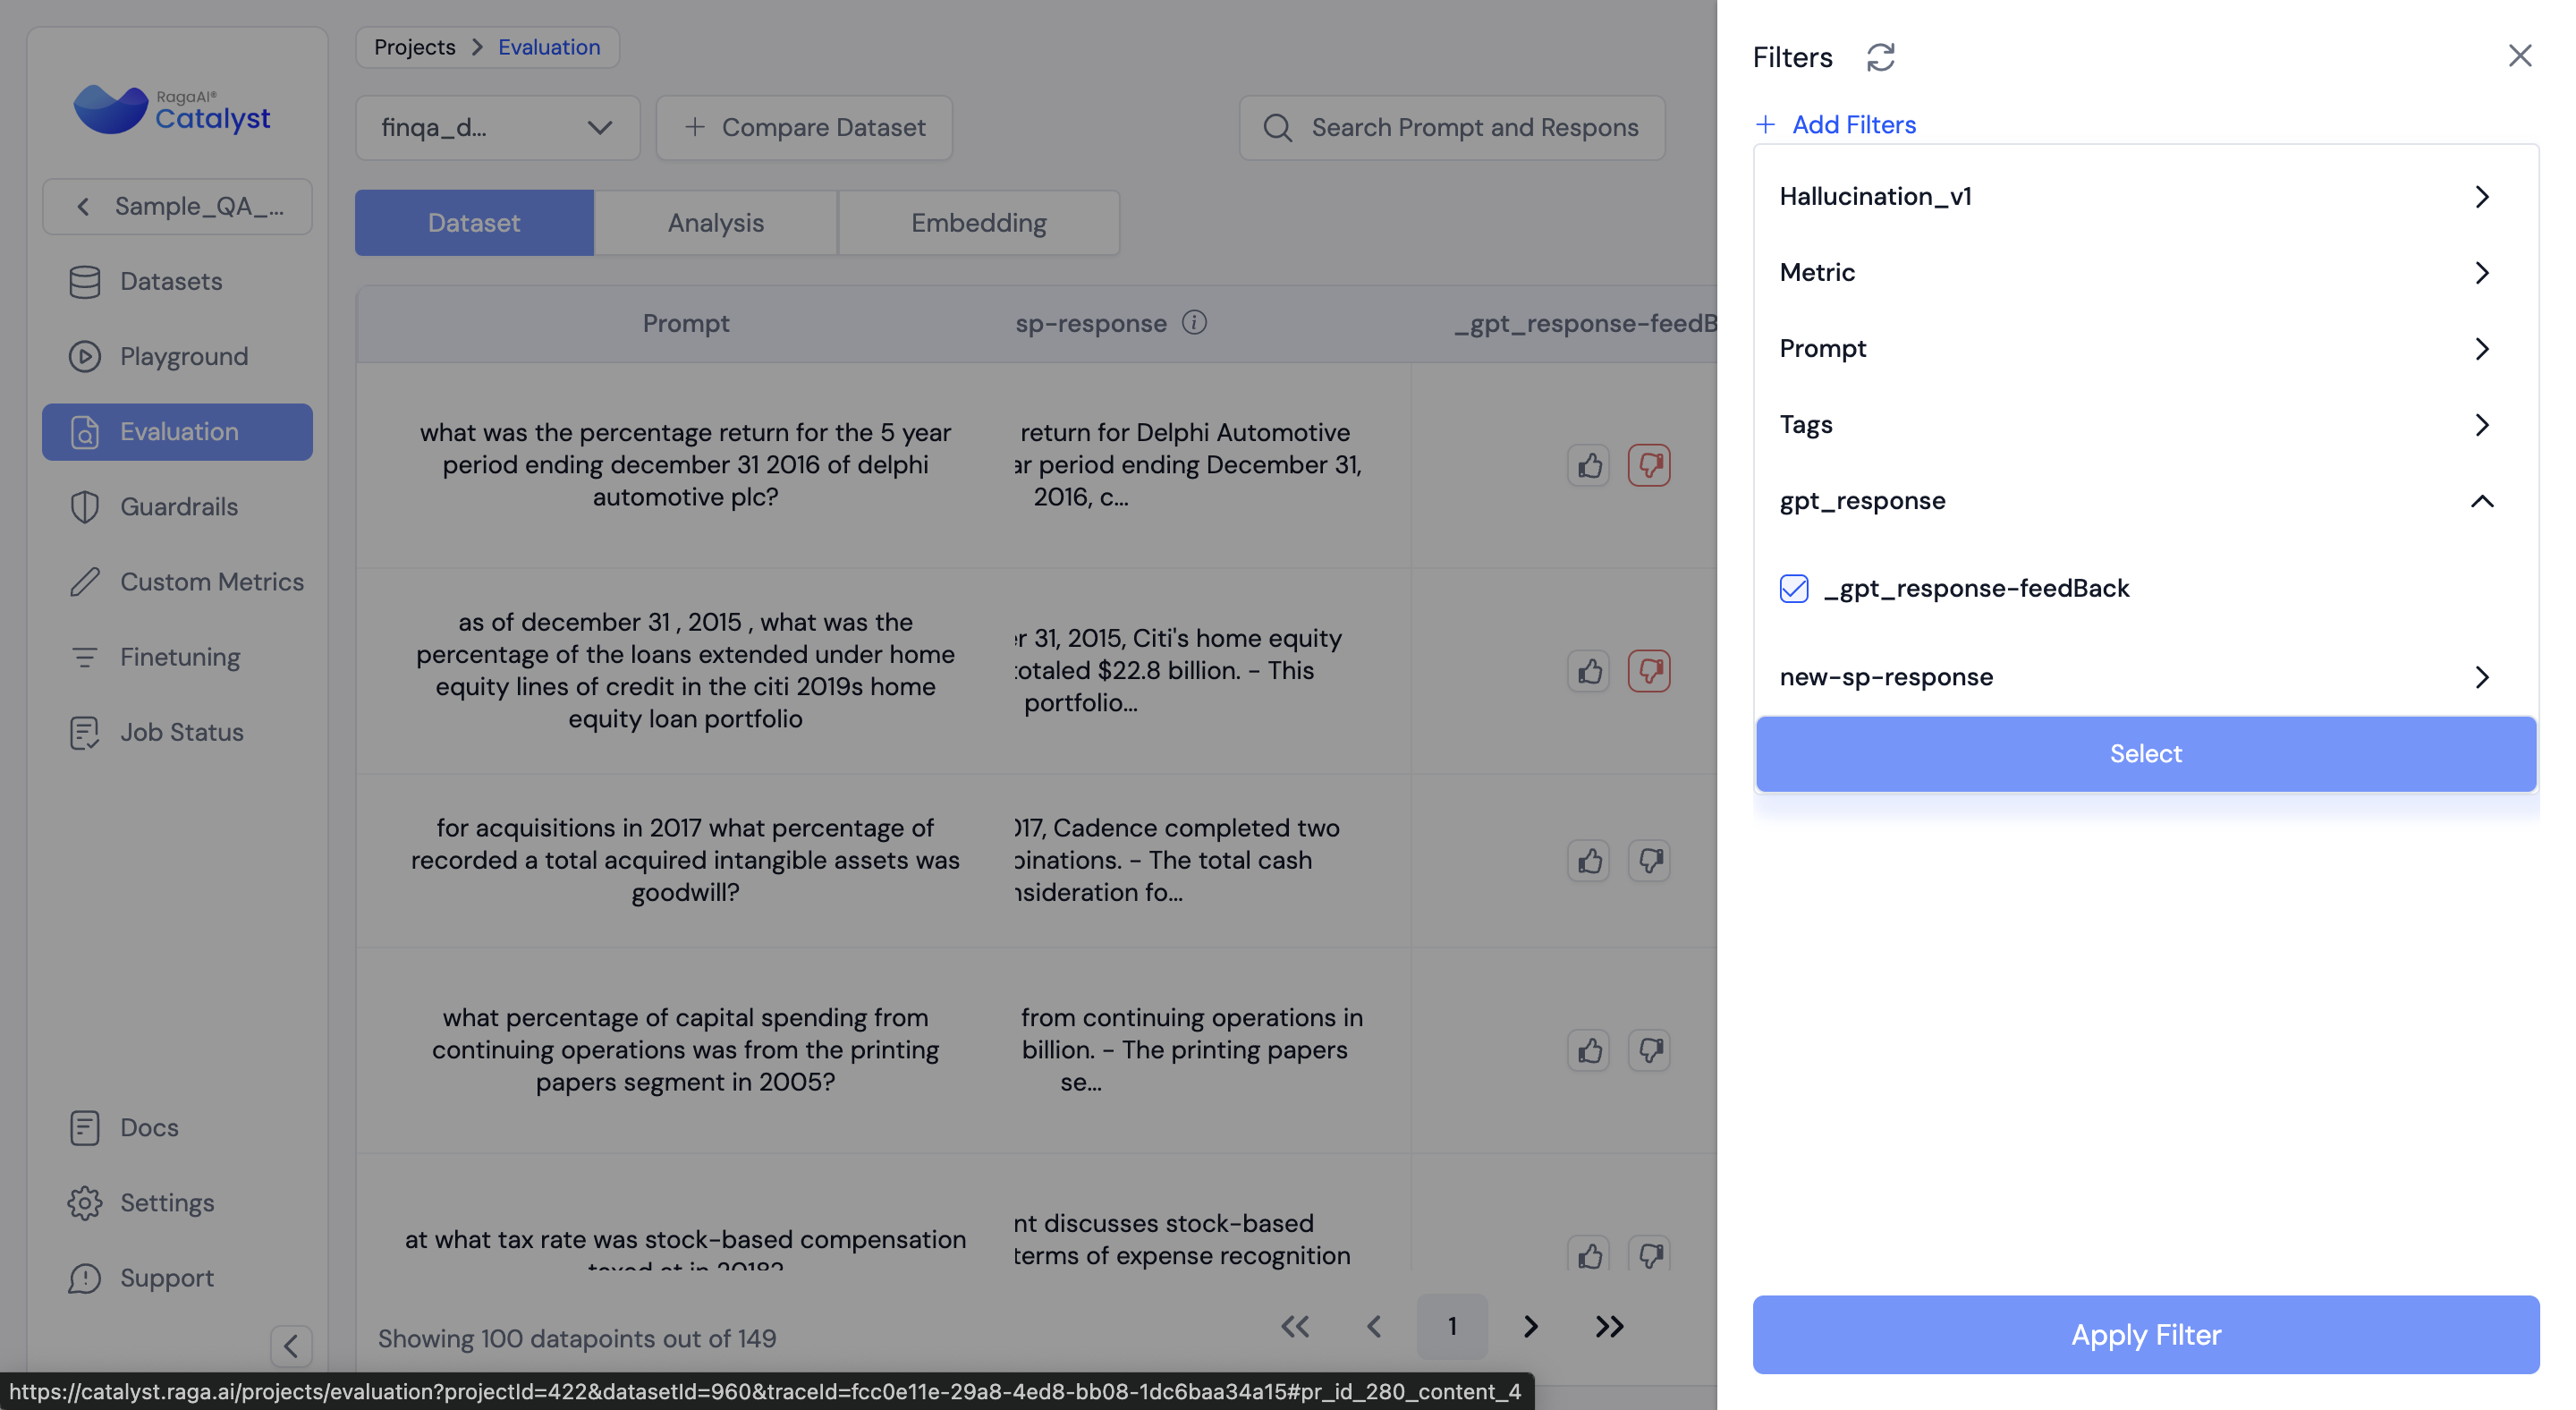Go to the last page of results
Screen dimensions: 2576x1410
(x=1609, y=1327)
